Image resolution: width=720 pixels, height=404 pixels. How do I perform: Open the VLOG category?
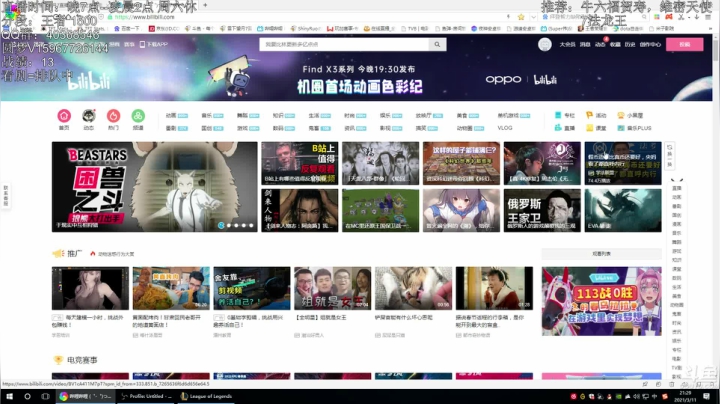tap(505, 128)
